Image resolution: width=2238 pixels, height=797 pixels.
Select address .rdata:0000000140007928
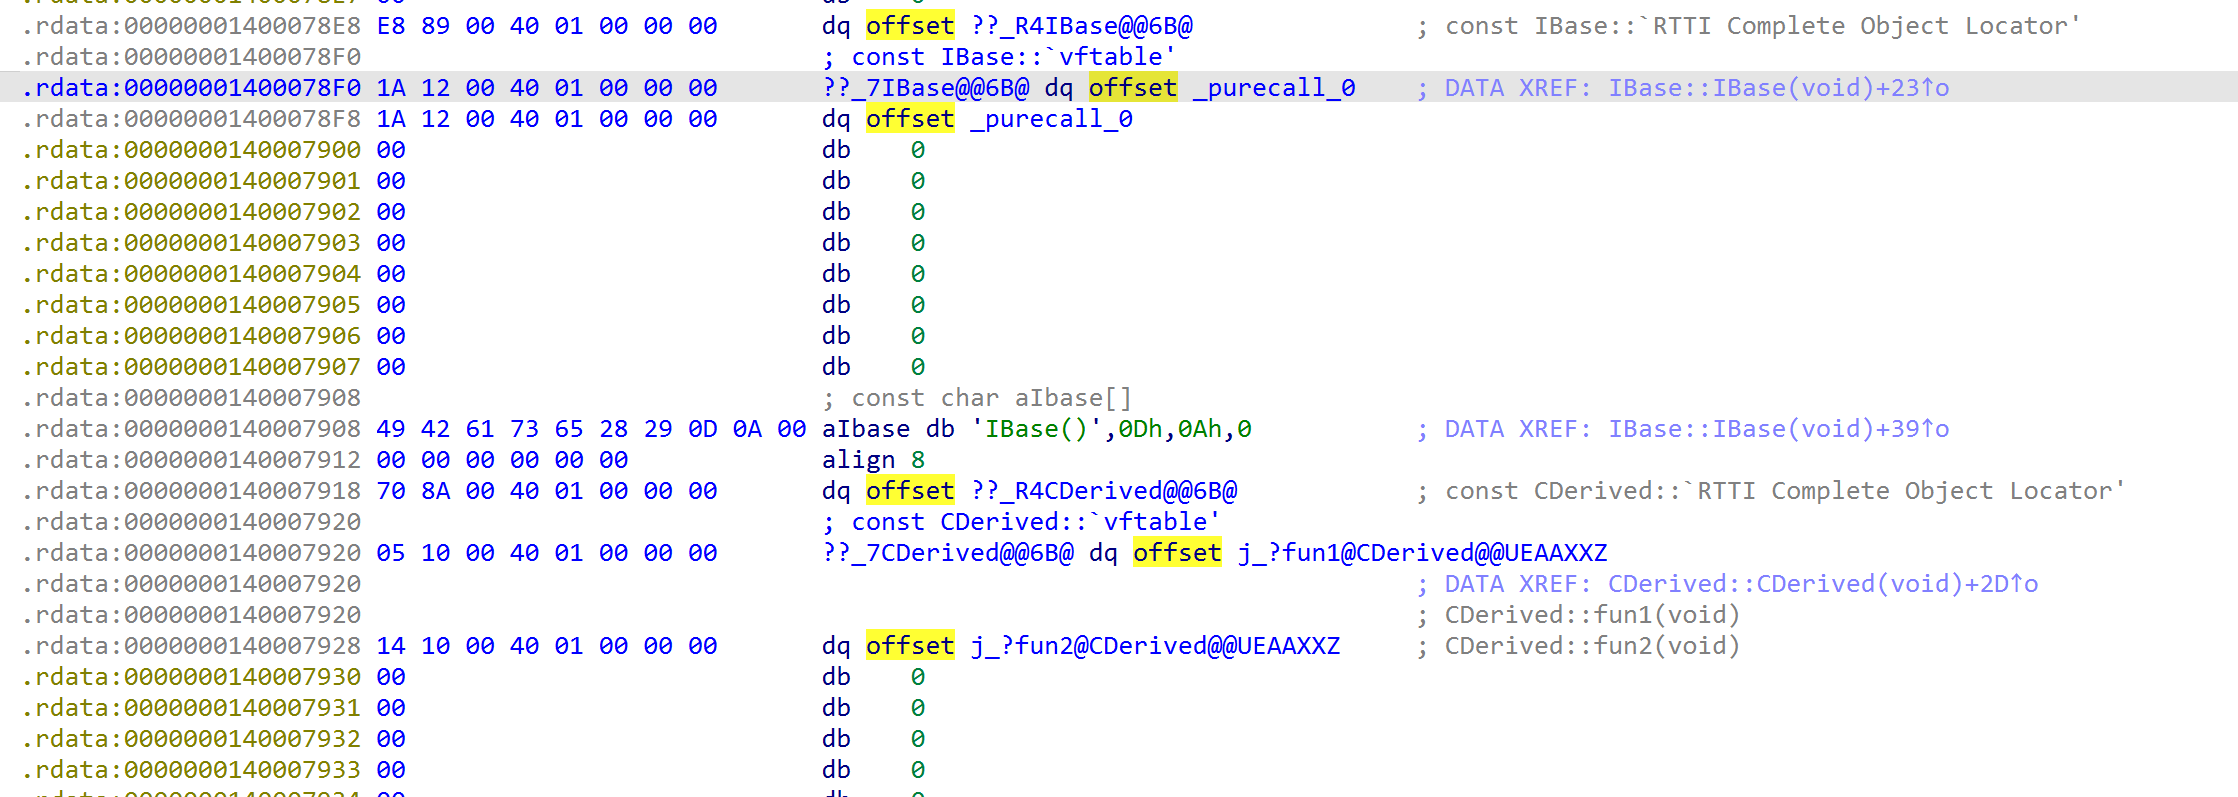(191, 646)
